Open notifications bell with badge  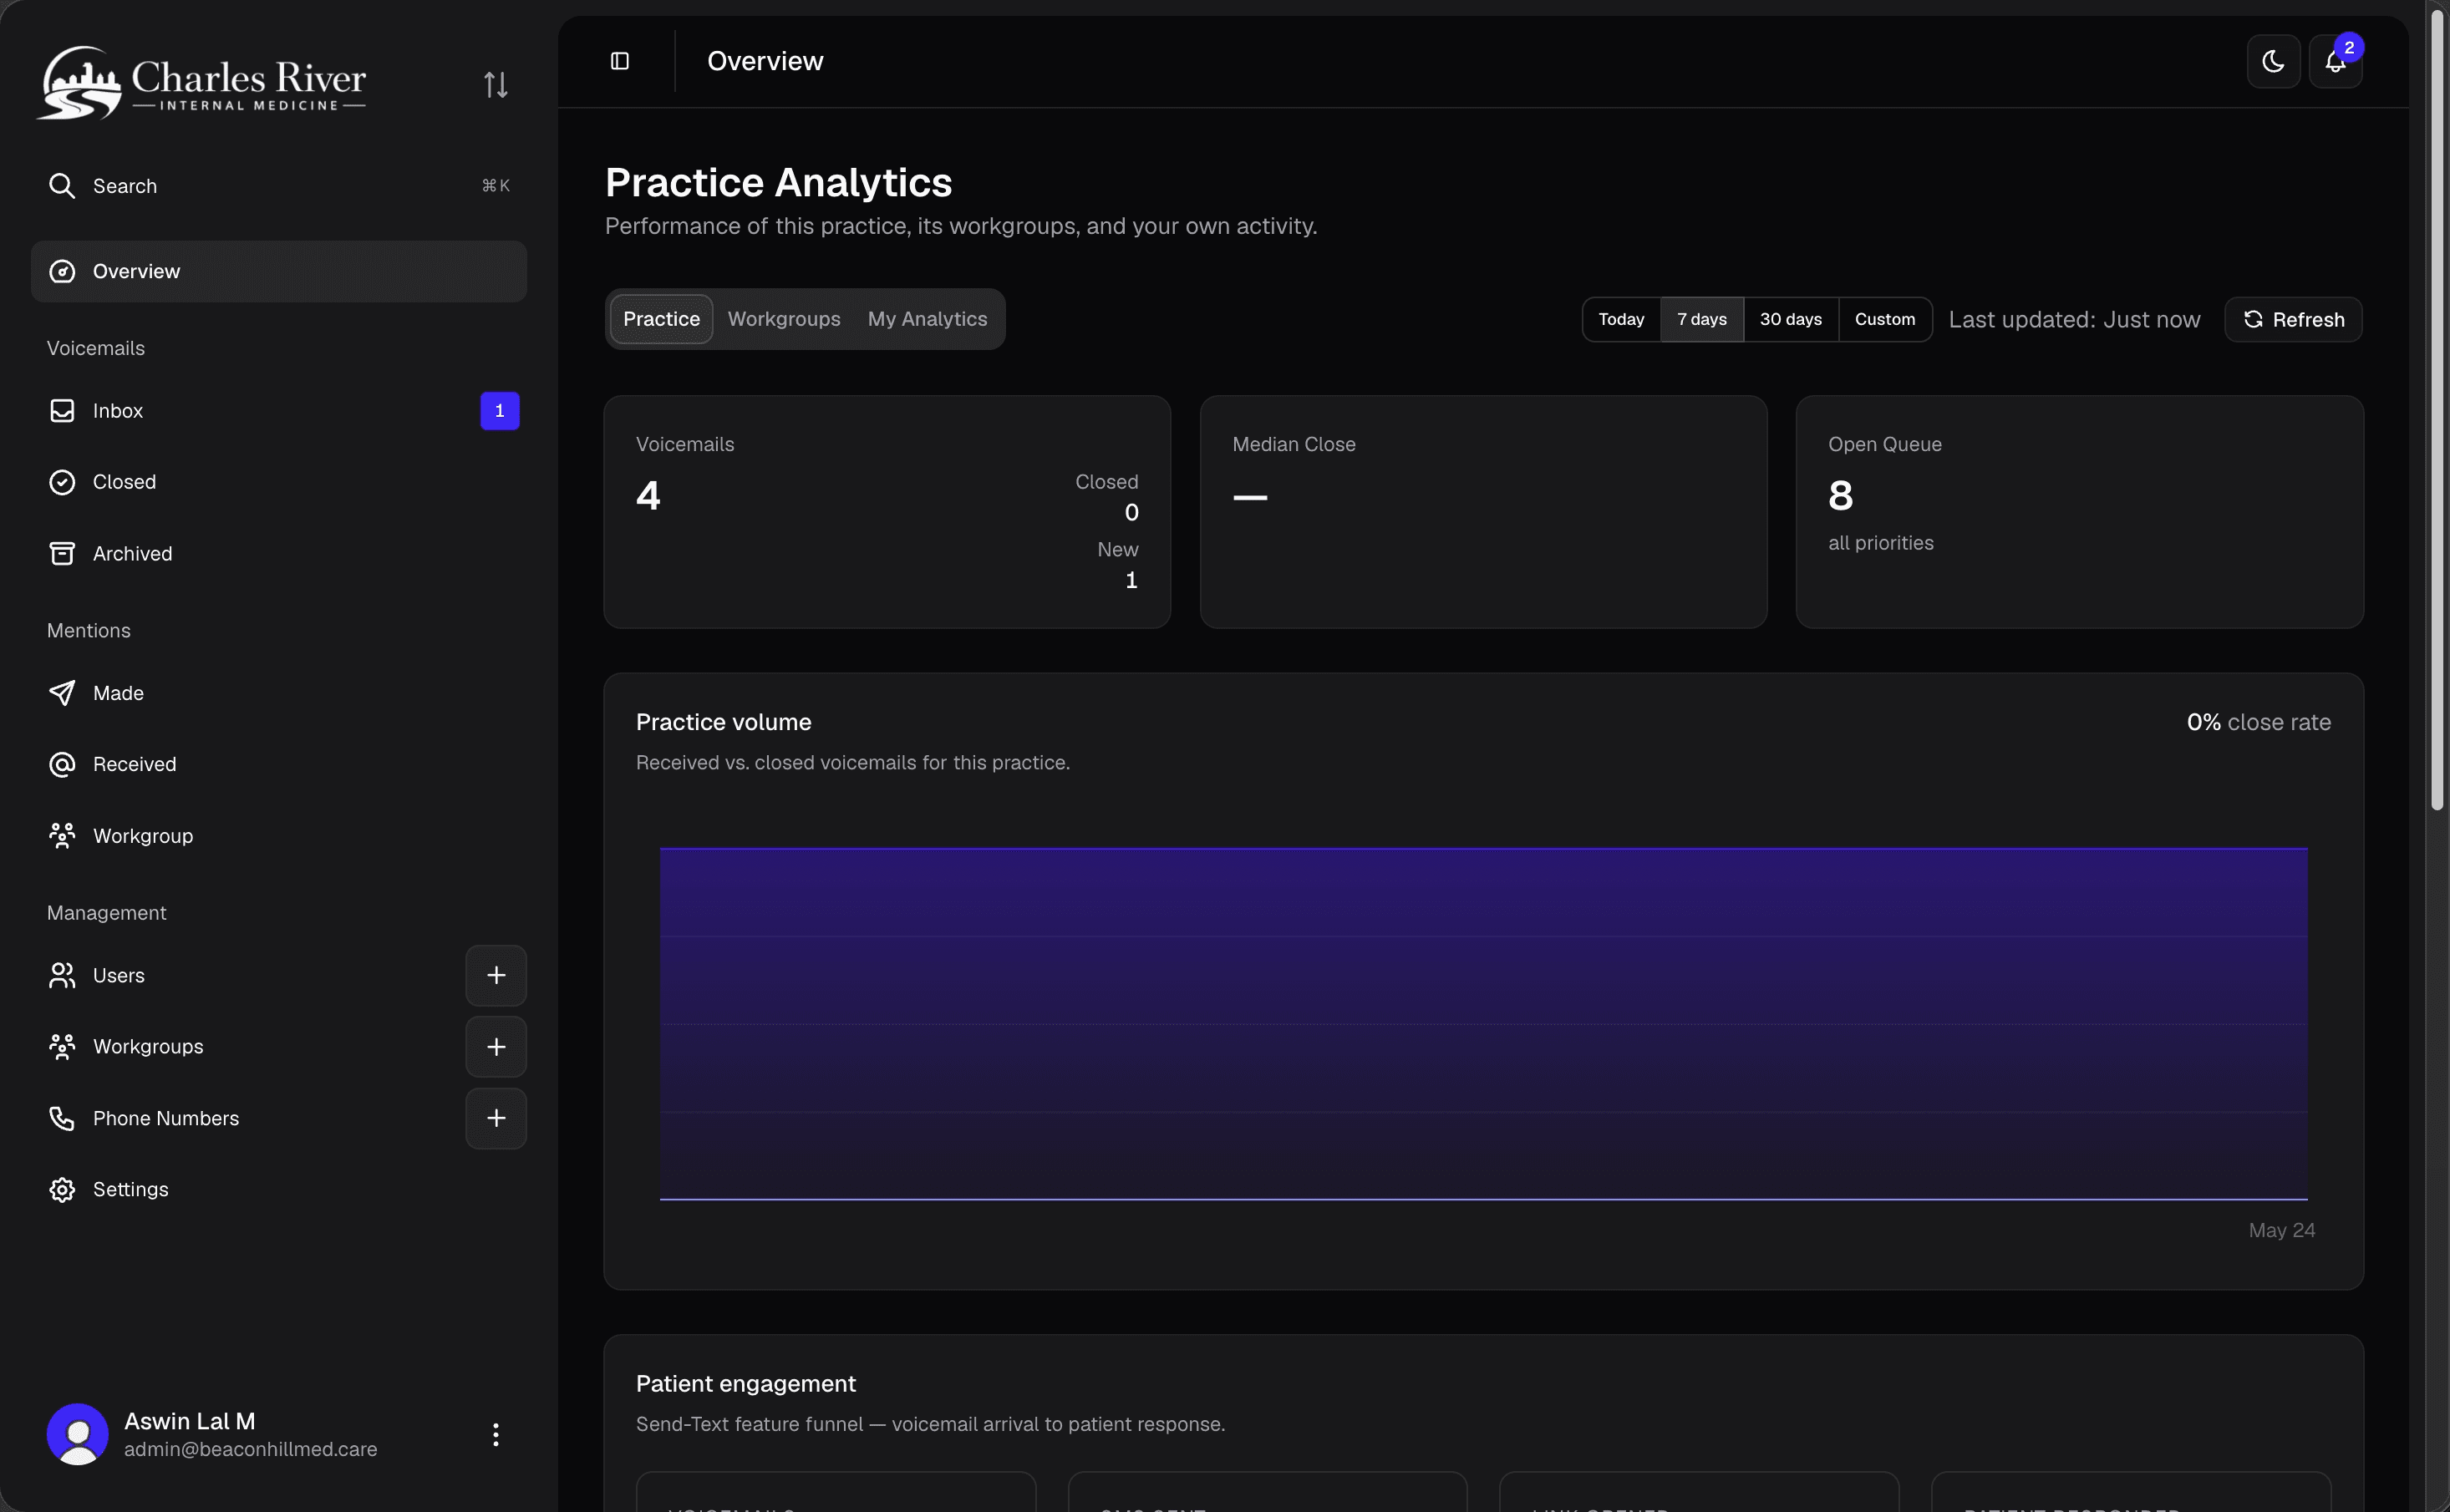[2336, 61]
